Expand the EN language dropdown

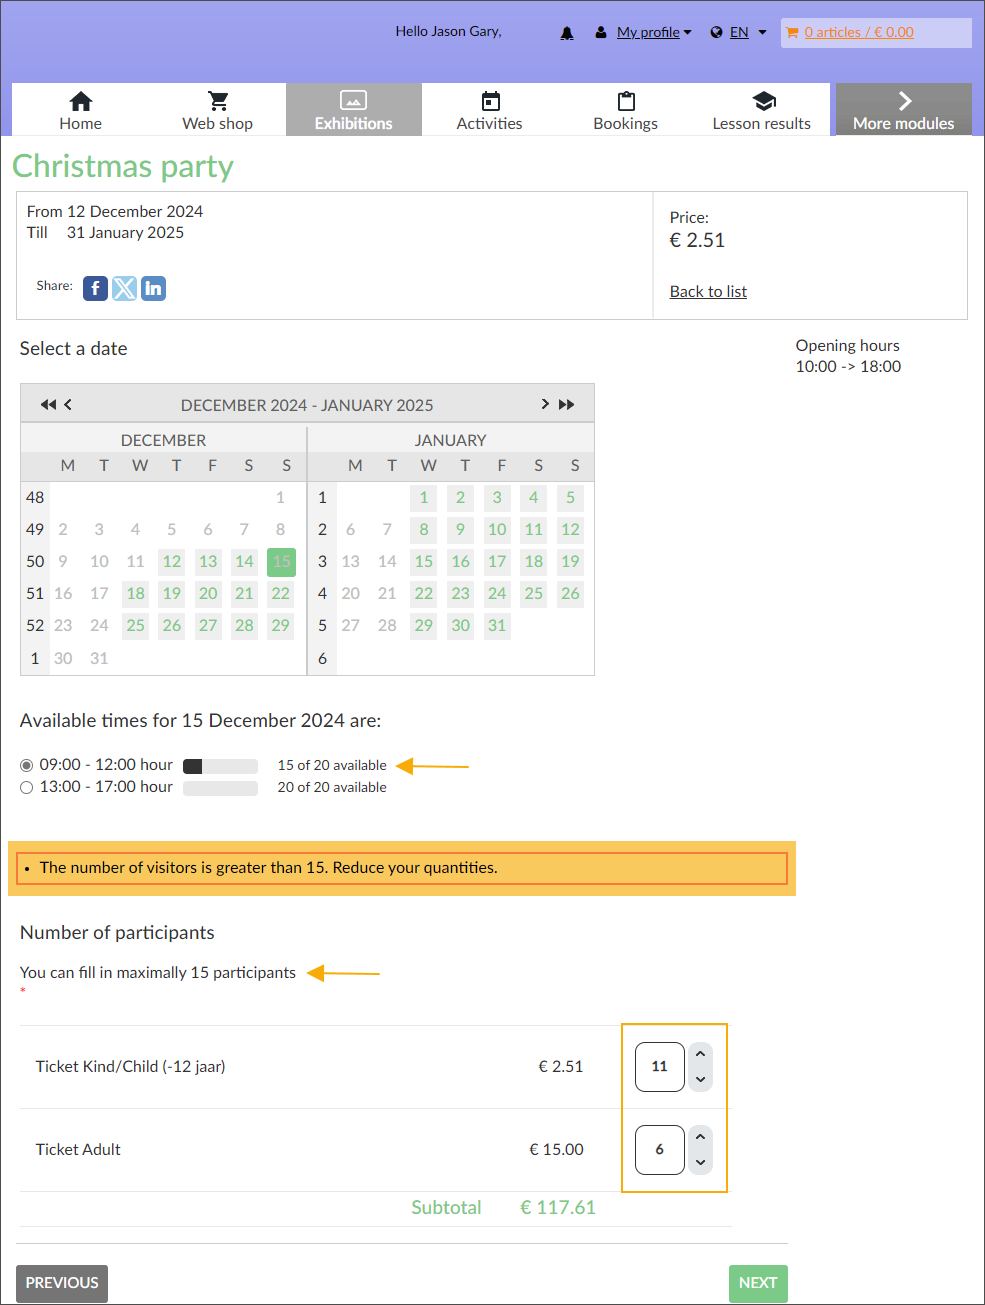740,32
